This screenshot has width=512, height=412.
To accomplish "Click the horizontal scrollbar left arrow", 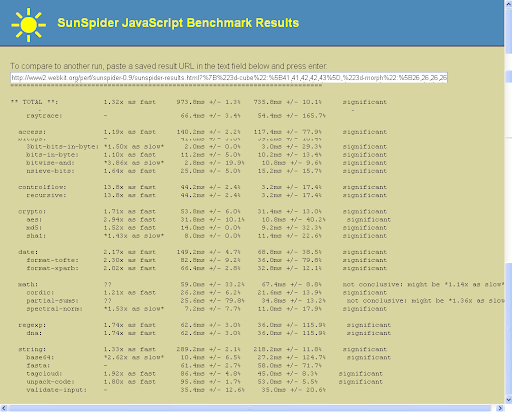I will pos(4,408).
